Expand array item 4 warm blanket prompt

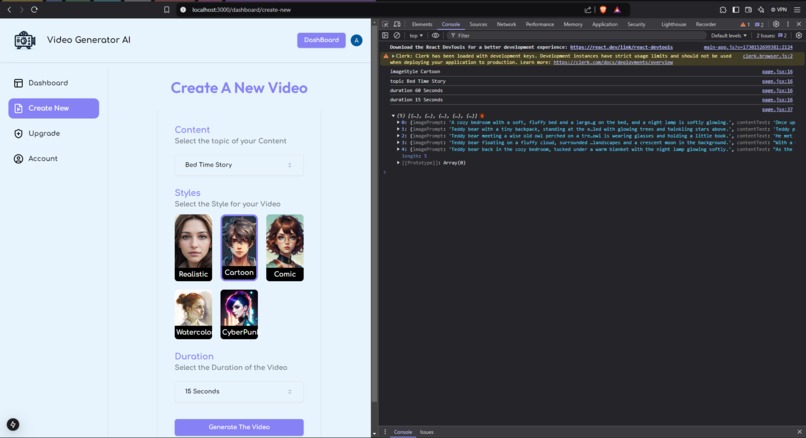click(398, 150)
